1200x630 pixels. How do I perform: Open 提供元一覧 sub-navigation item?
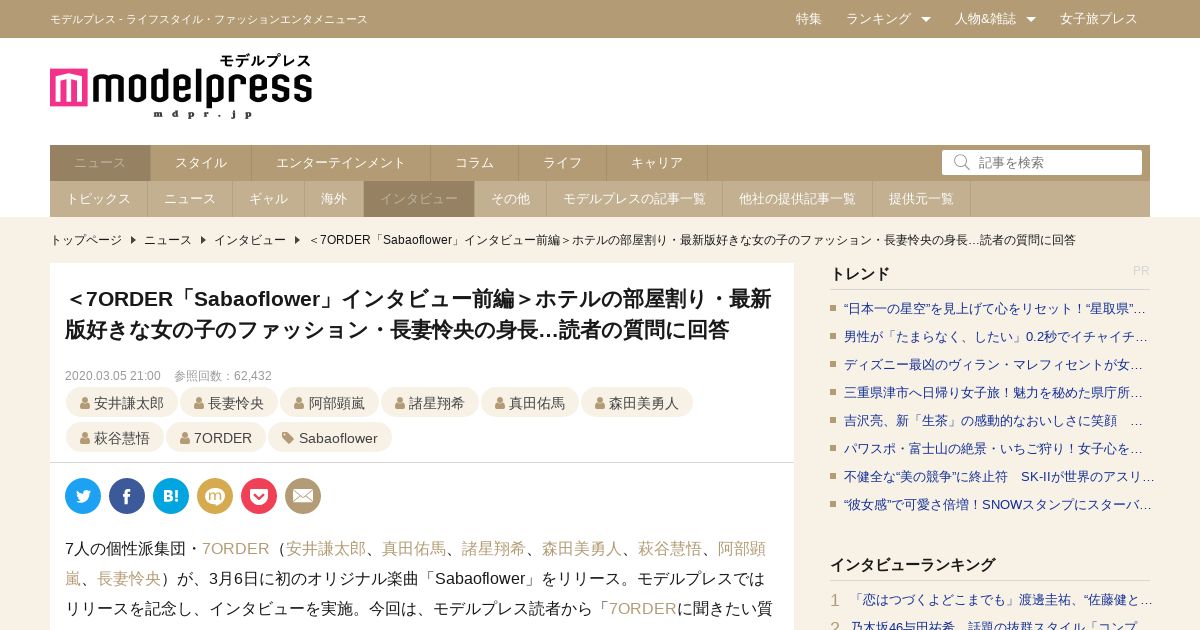point(921,199)
